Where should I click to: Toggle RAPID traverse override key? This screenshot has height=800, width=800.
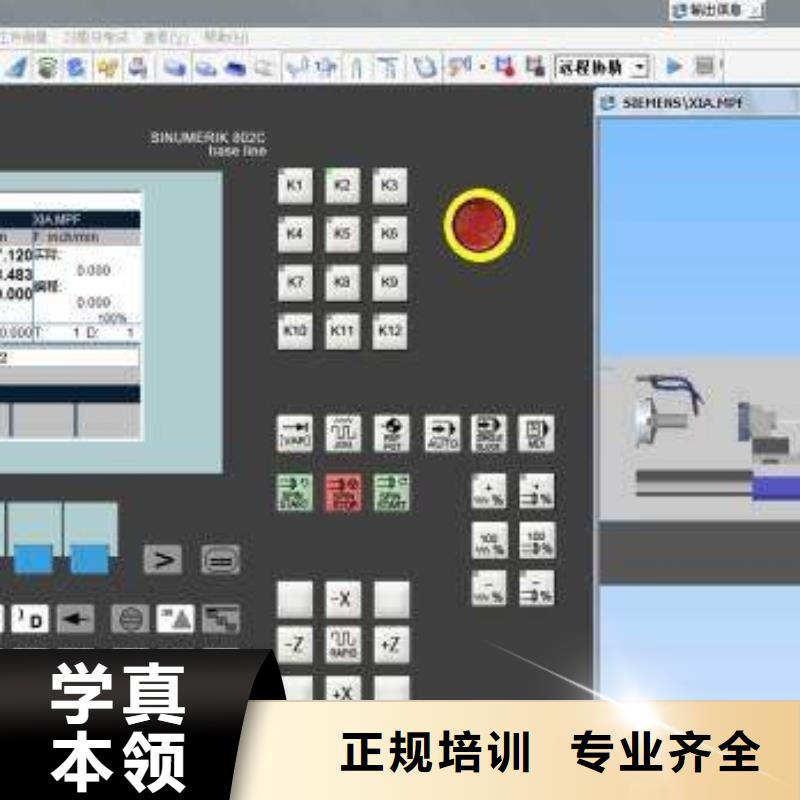(343, 645)
